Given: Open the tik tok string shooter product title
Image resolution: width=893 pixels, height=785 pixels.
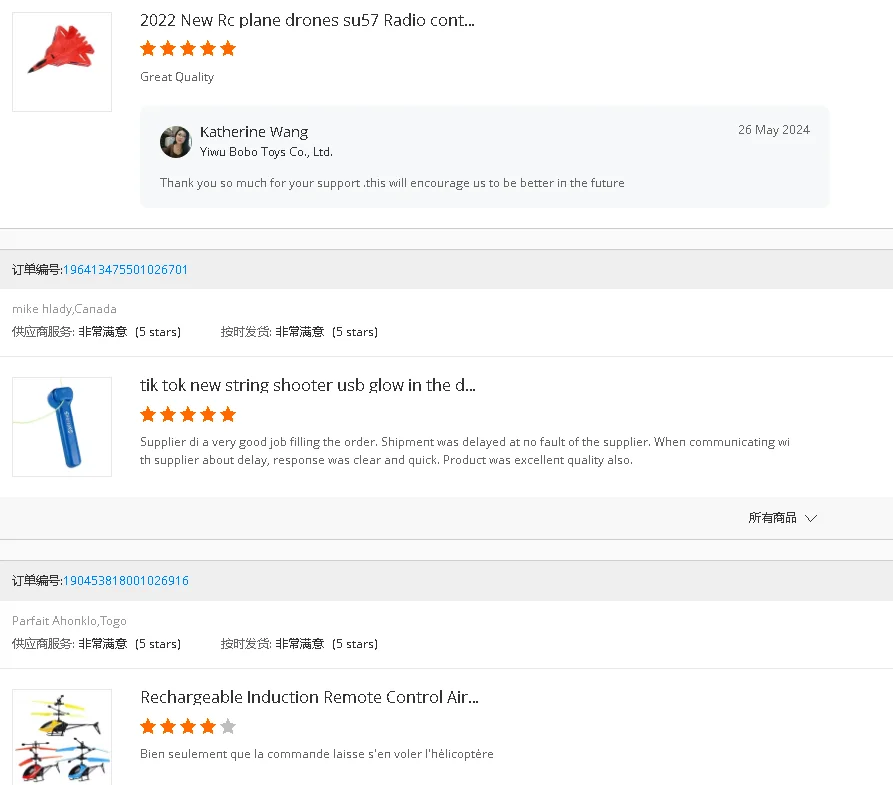Looking at the screenshot, I should pos(307,385).
